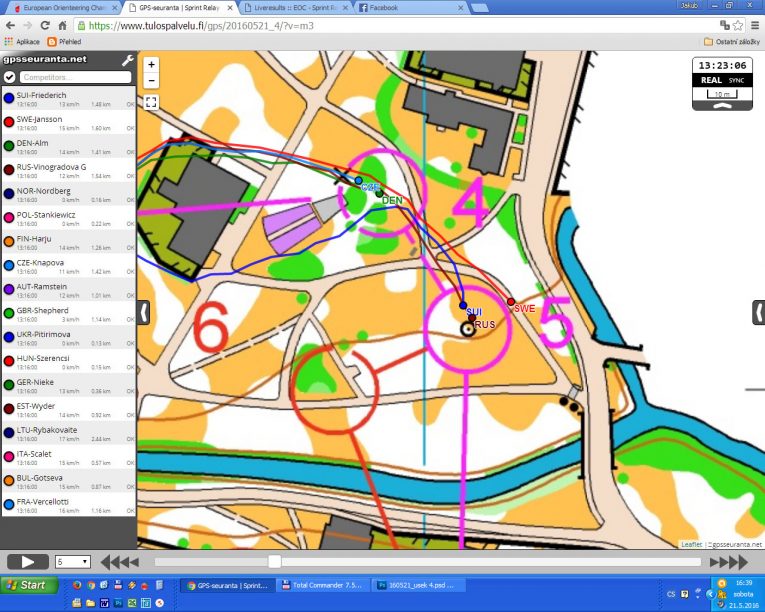Select ITA-Scalet in competitor list
Image resolution: width=765 pixels, height=612 pixels.
click(x=69, y=457)
